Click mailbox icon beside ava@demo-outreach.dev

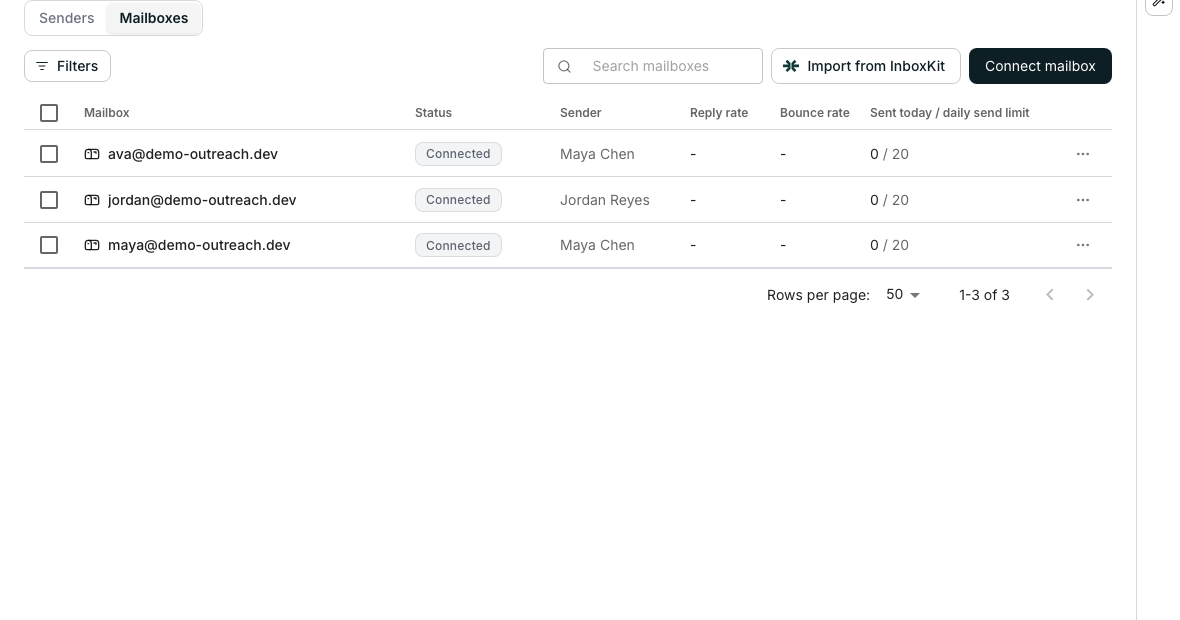(92, 154)
